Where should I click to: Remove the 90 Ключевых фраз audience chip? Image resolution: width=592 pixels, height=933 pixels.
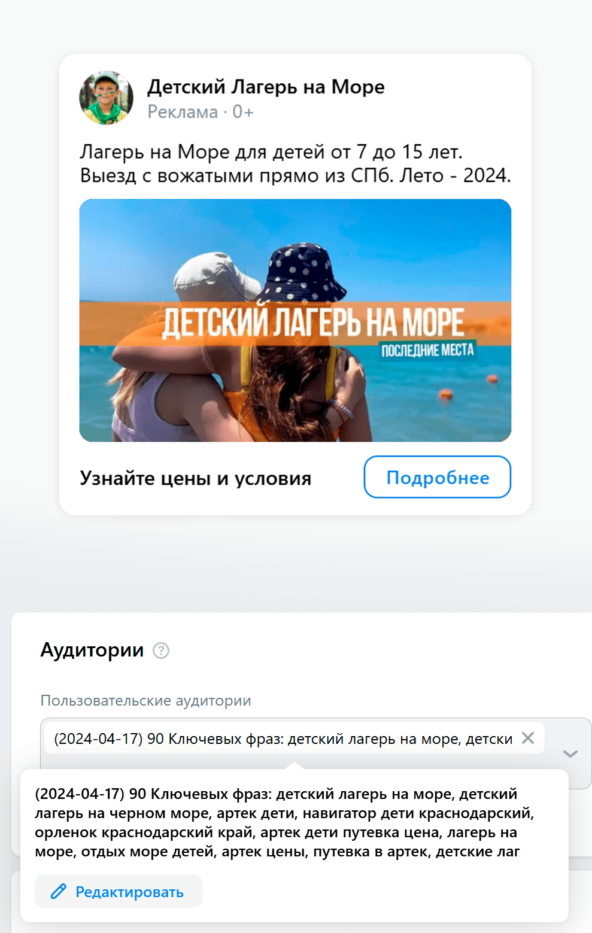pyautogui.click(x=528, y=738)
